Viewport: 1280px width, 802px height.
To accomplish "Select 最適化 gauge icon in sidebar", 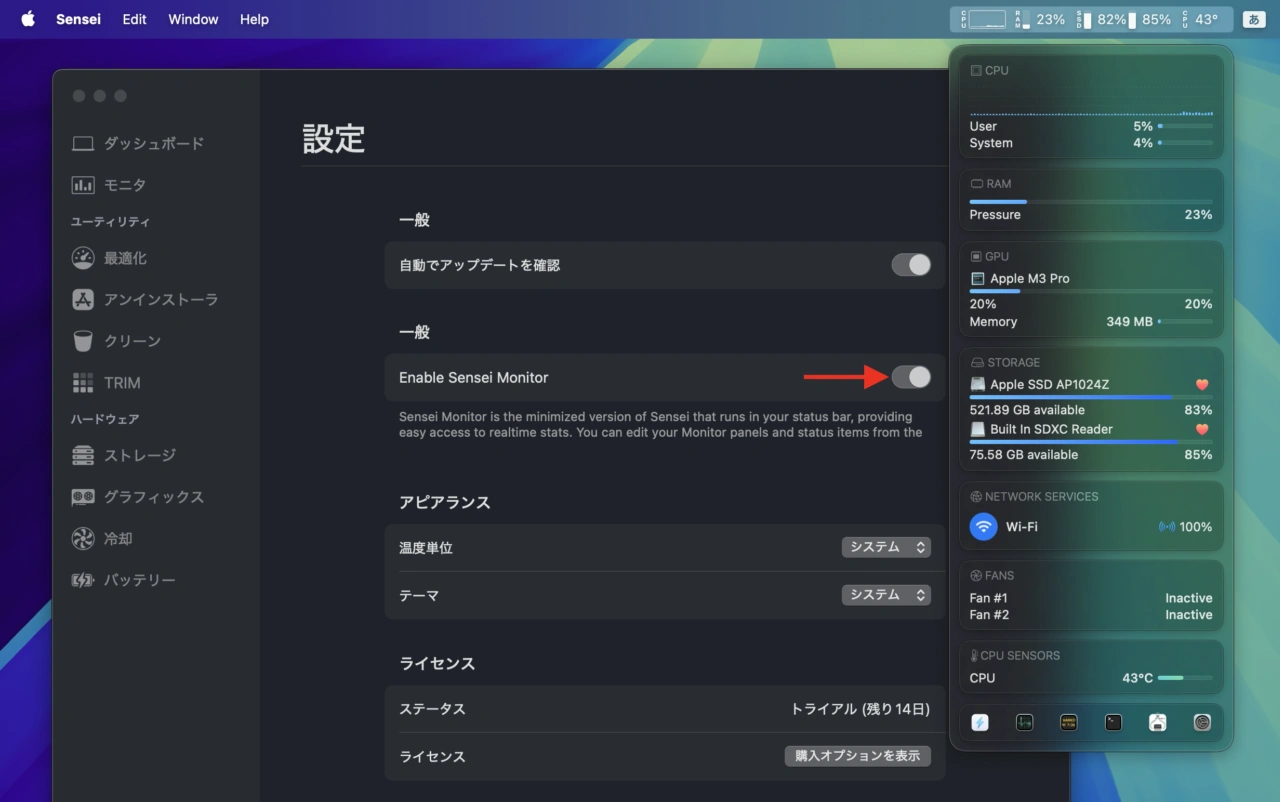I will tap(83, 258).
